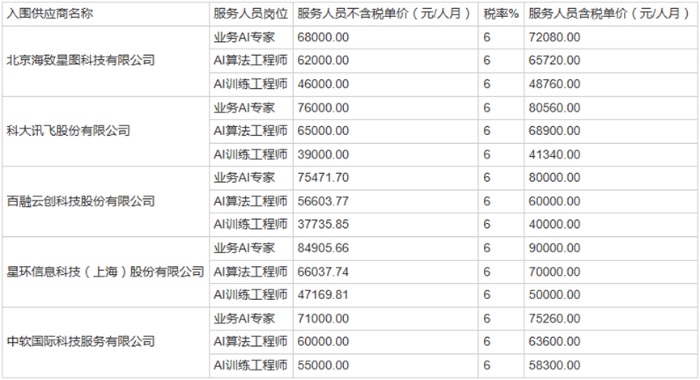Viewport: 700px width, 380px height.
Task: Click the 星环信息科技（上海）股份有限公司 cell
Action: (106, 272)
